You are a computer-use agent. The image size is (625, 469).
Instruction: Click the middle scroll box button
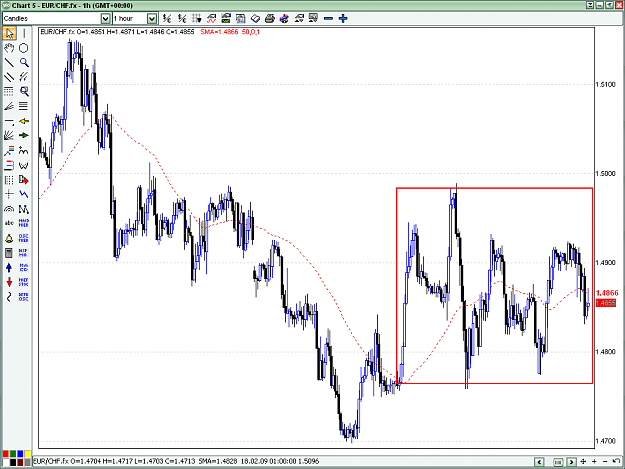point(558,462)
